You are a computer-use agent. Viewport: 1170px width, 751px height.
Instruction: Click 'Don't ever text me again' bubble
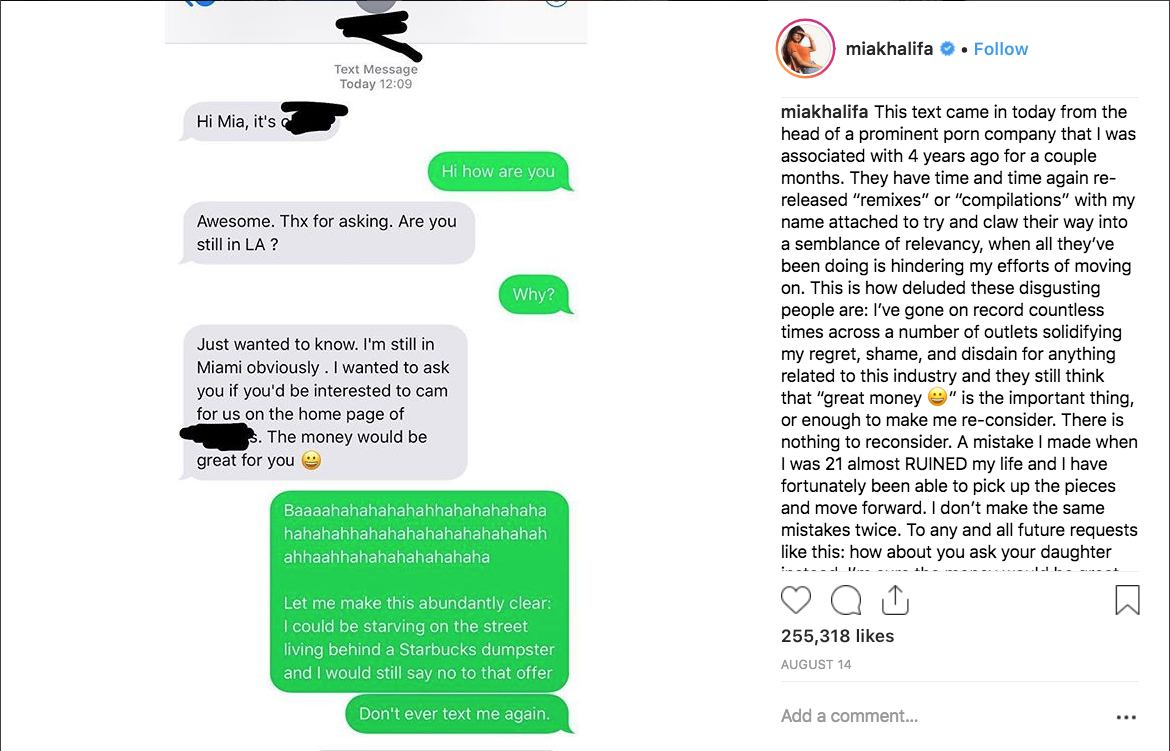456,714
